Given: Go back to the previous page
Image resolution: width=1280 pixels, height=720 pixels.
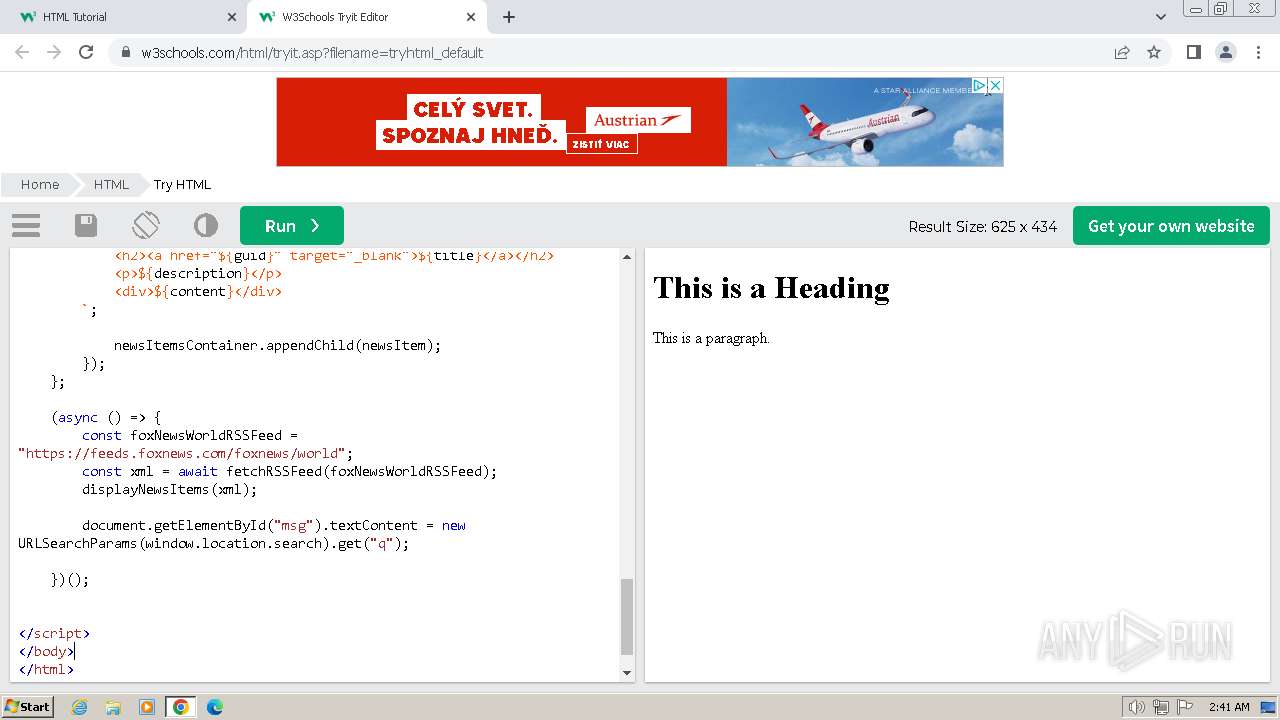Looking at the screenshot, I should [x=22, y=52].
